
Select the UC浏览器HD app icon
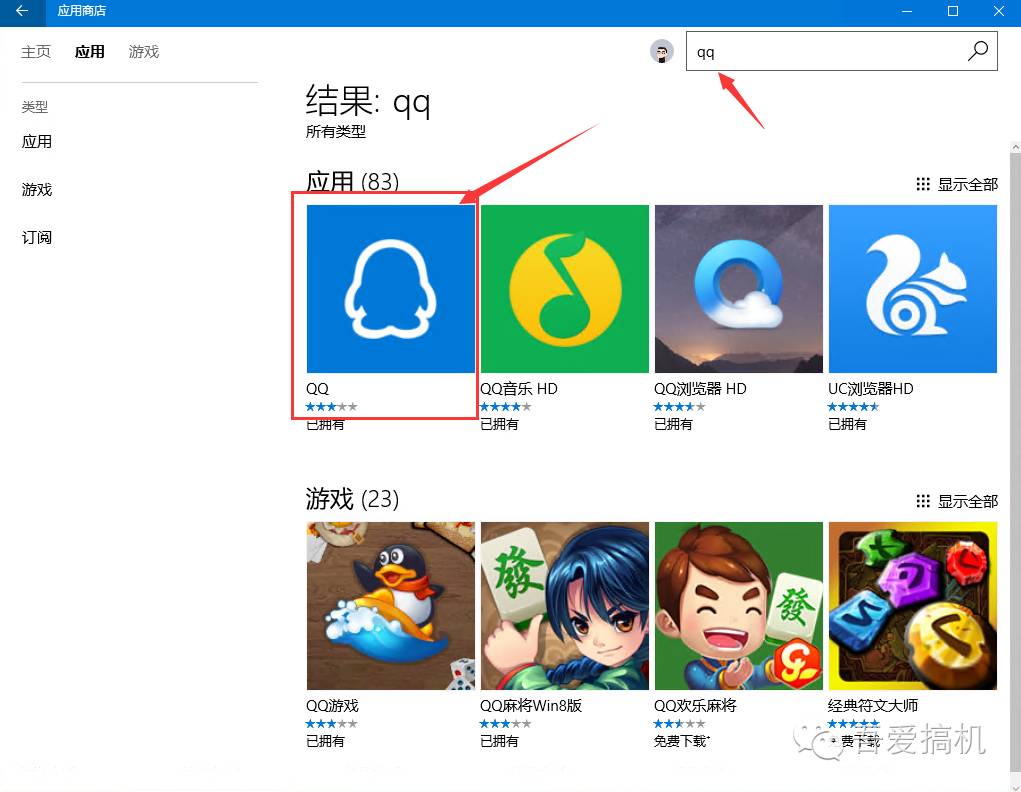pos(912,289)
